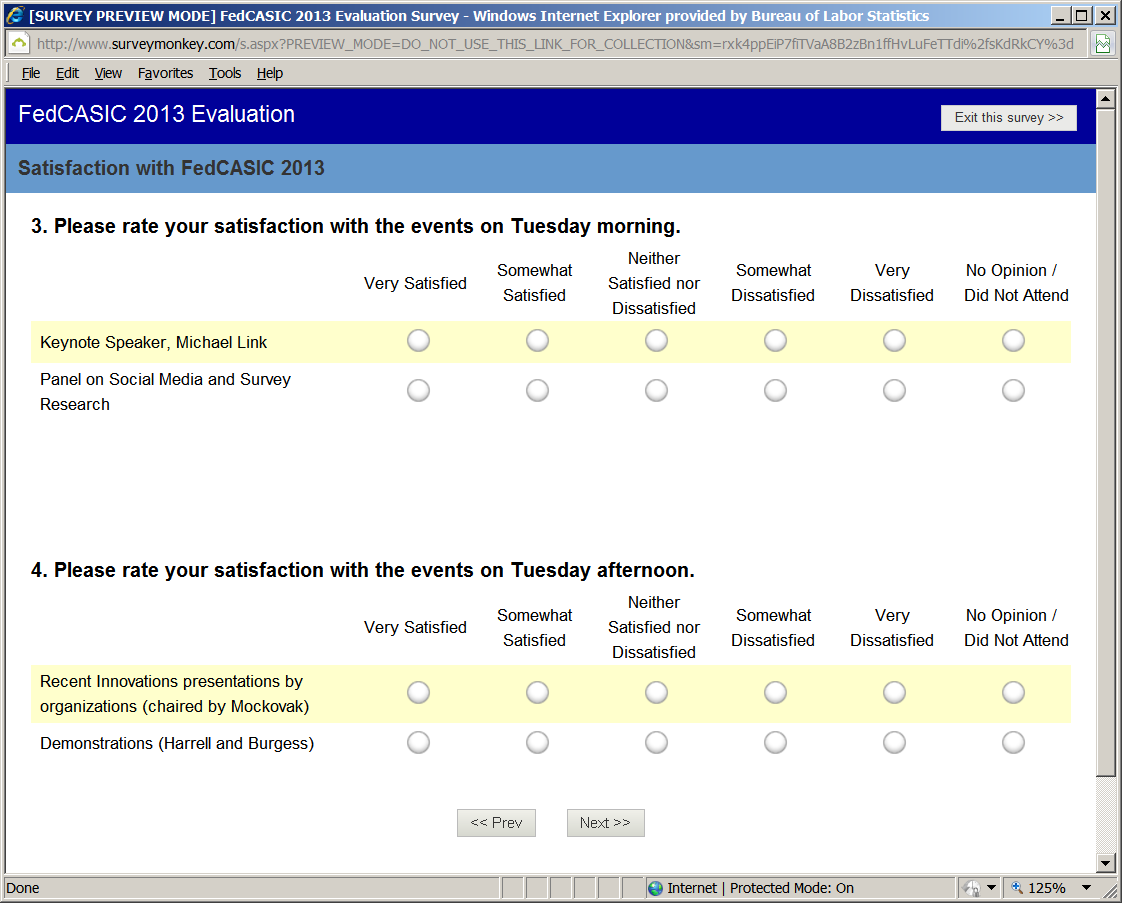Open the View menu
The height and width of the screenshot is (903, 1122).
pos(108,73)
